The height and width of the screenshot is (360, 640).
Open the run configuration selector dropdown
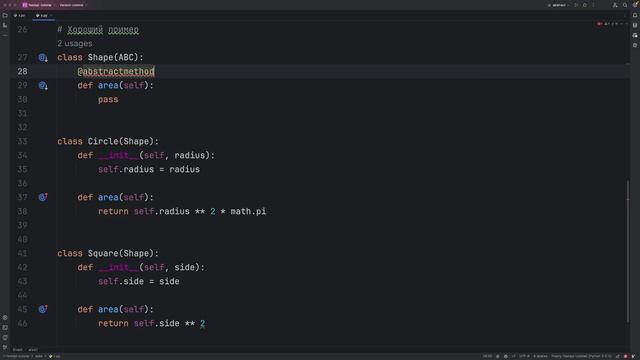pyautogui.click(x=558, y=5)
